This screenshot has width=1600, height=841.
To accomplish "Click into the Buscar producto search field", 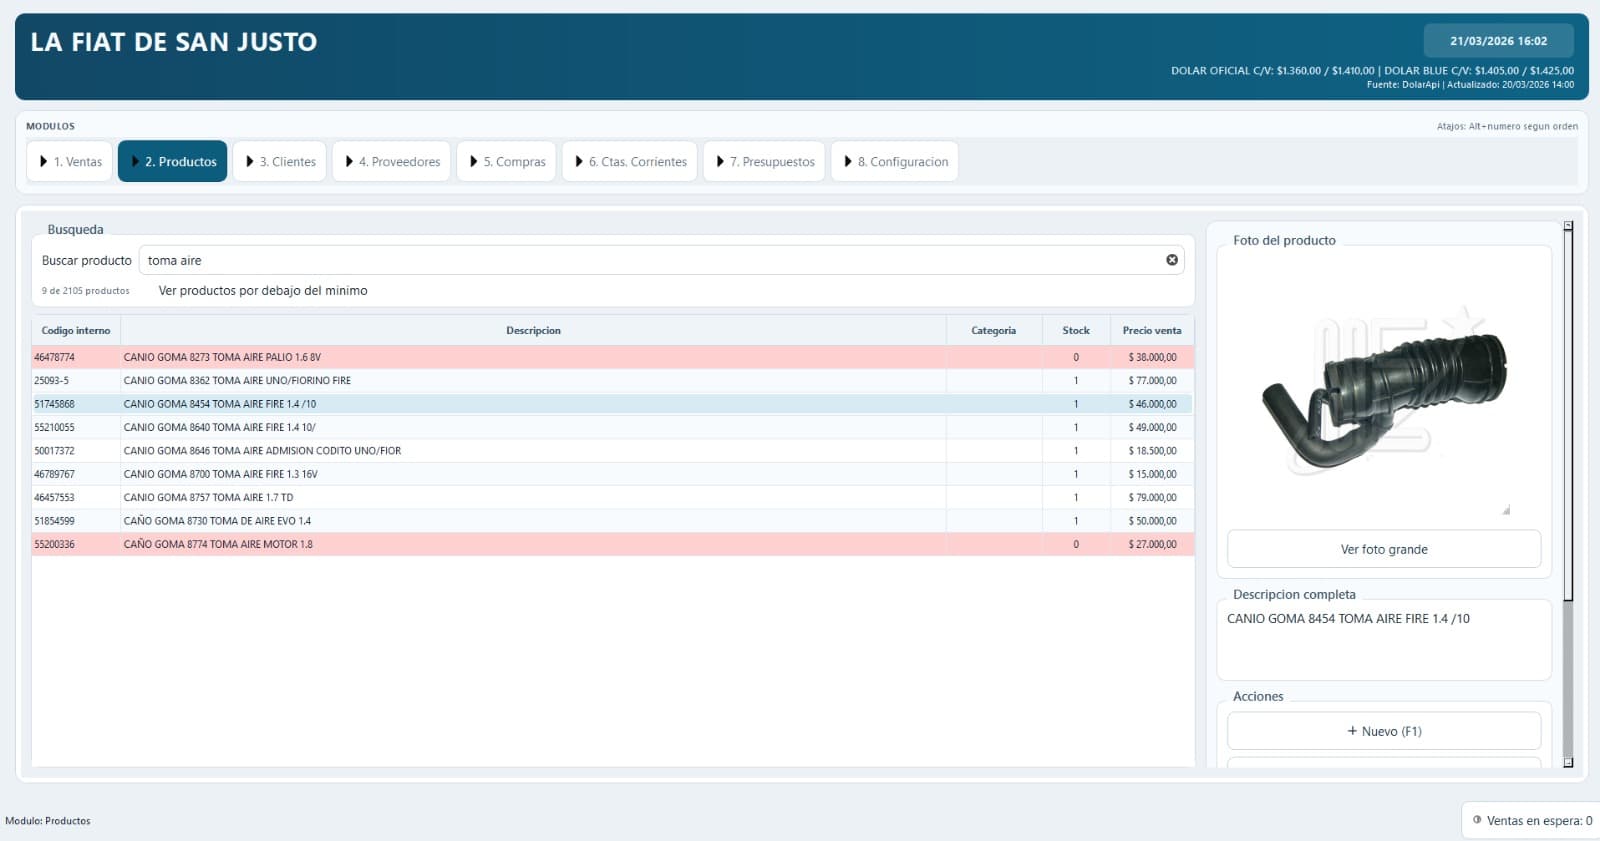I will [650, 260].
